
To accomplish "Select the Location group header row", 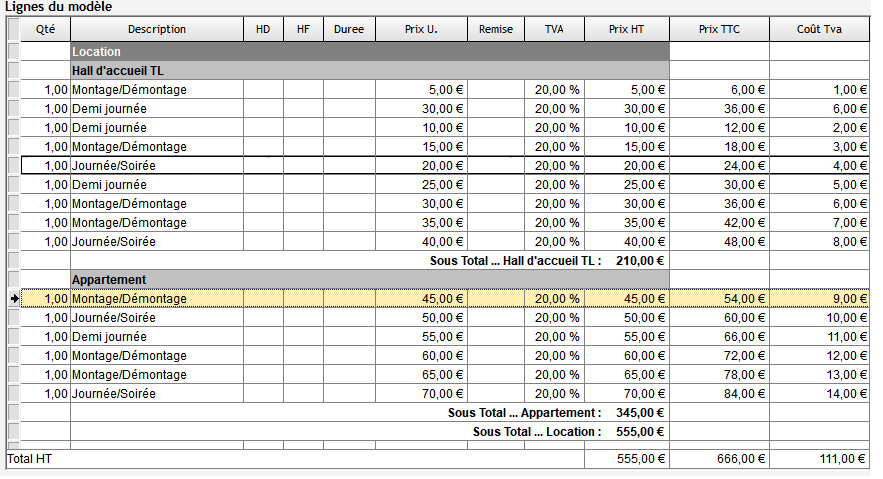I will (368, 51).
